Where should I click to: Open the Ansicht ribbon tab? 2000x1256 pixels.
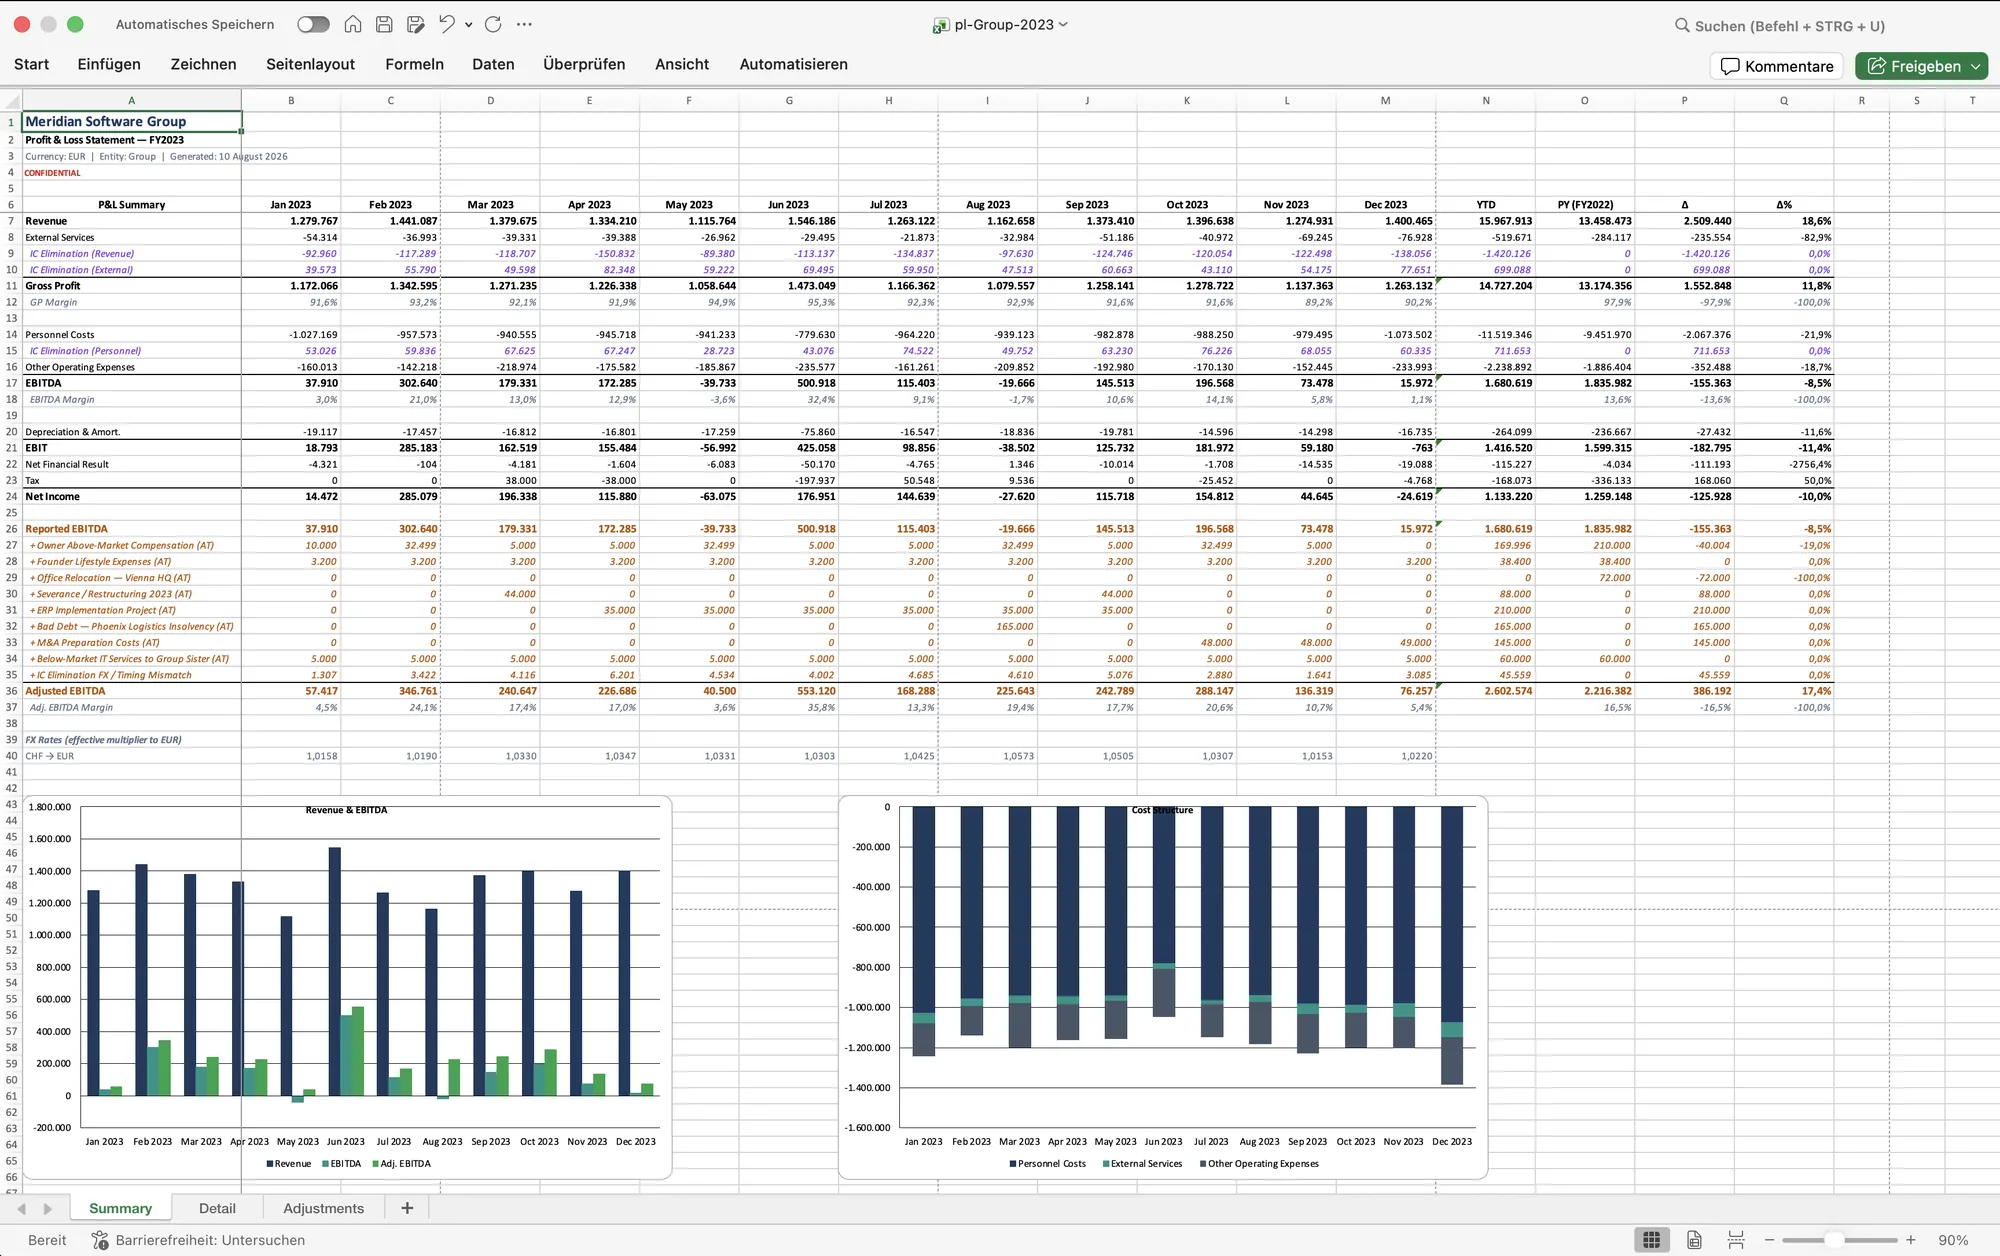click(682, 64)
